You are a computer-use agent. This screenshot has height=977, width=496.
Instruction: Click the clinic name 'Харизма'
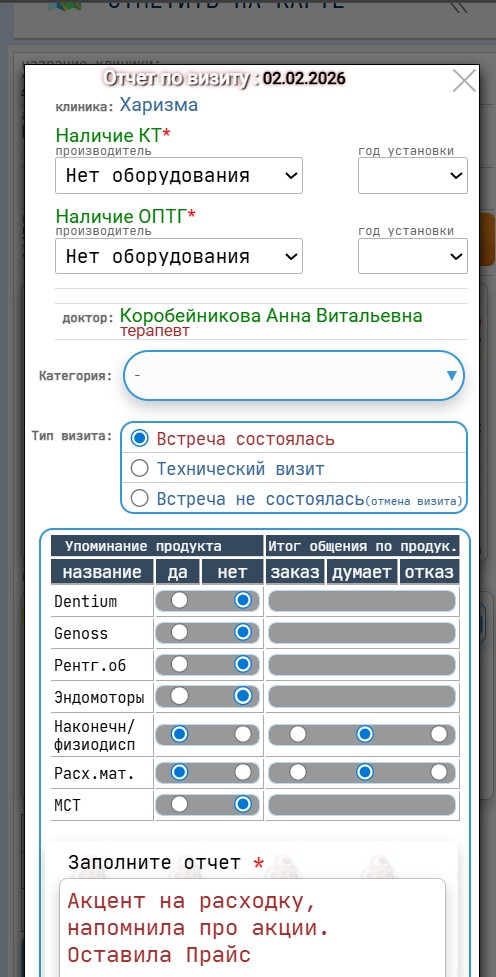click(158, 105)
